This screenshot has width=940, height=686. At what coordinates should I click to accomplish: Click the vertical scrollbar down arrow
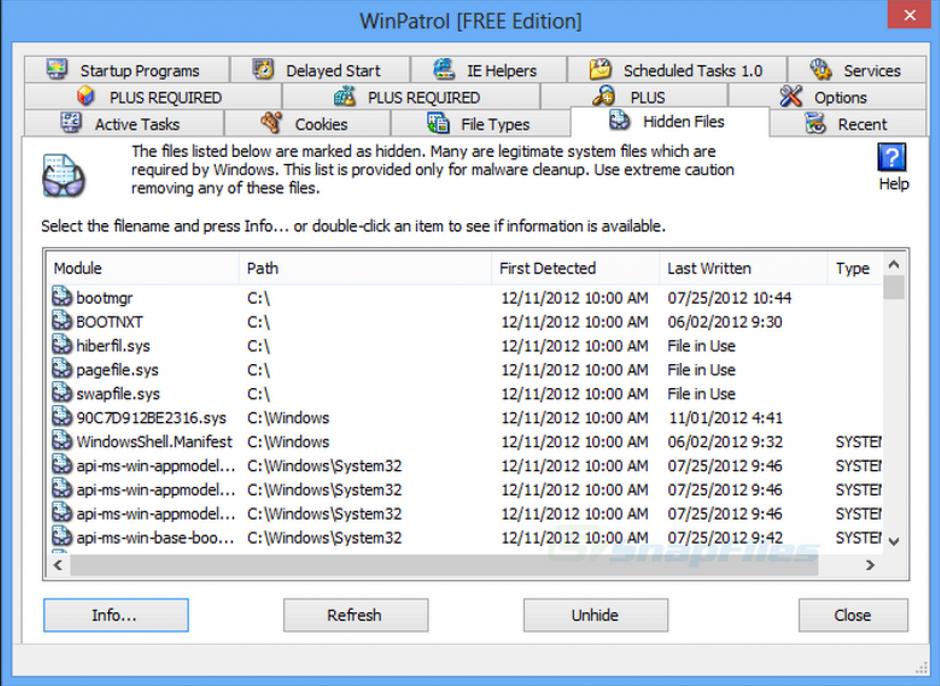pyautogui.click(x=894, y=541)
